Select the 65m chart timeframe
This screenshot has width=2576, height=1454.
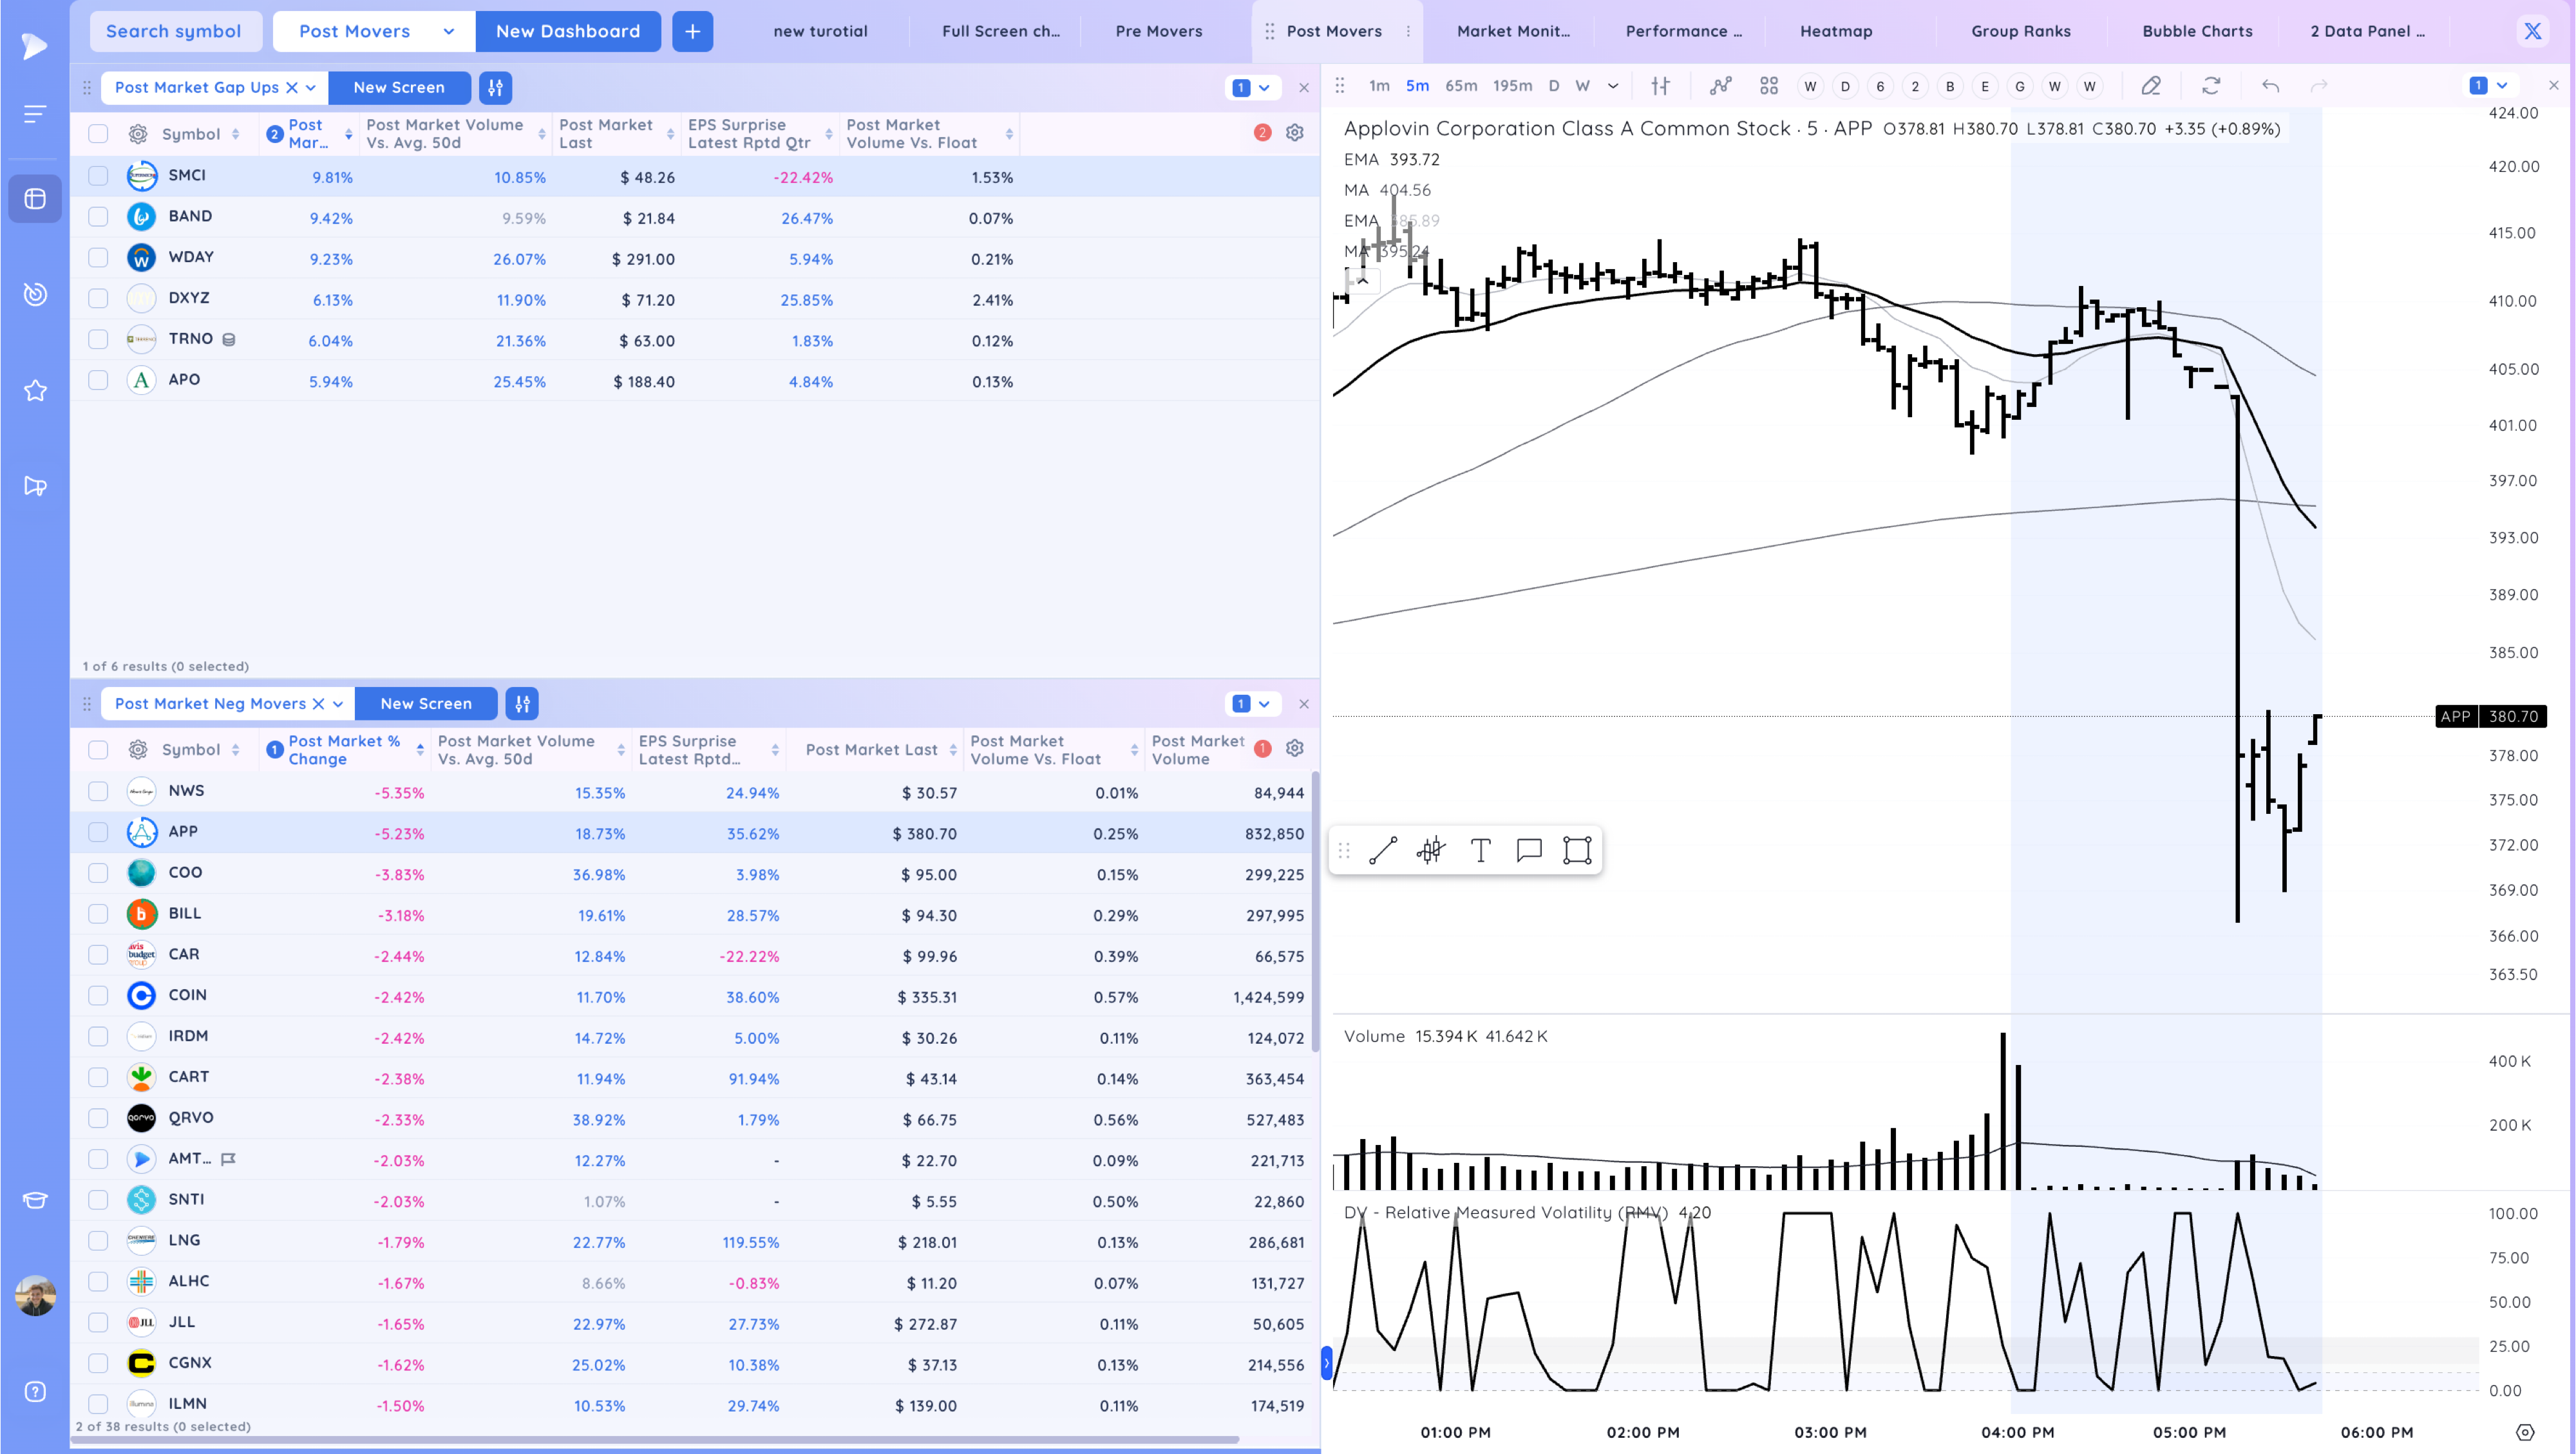tap(1461, 86)
